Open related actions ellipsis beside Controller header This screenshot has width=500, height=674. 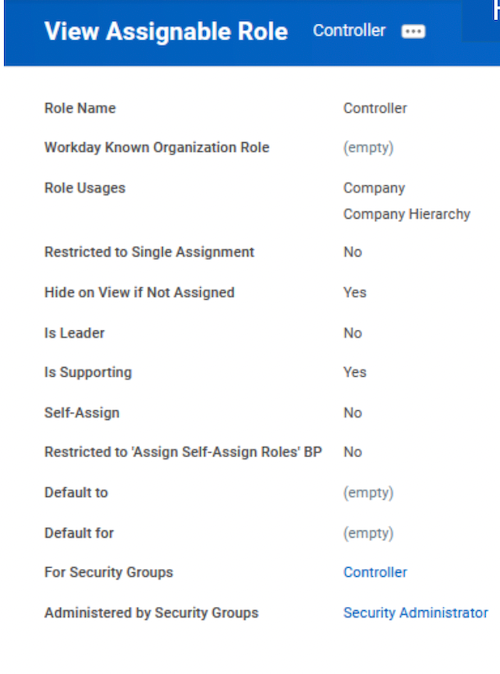pos(413,31)
